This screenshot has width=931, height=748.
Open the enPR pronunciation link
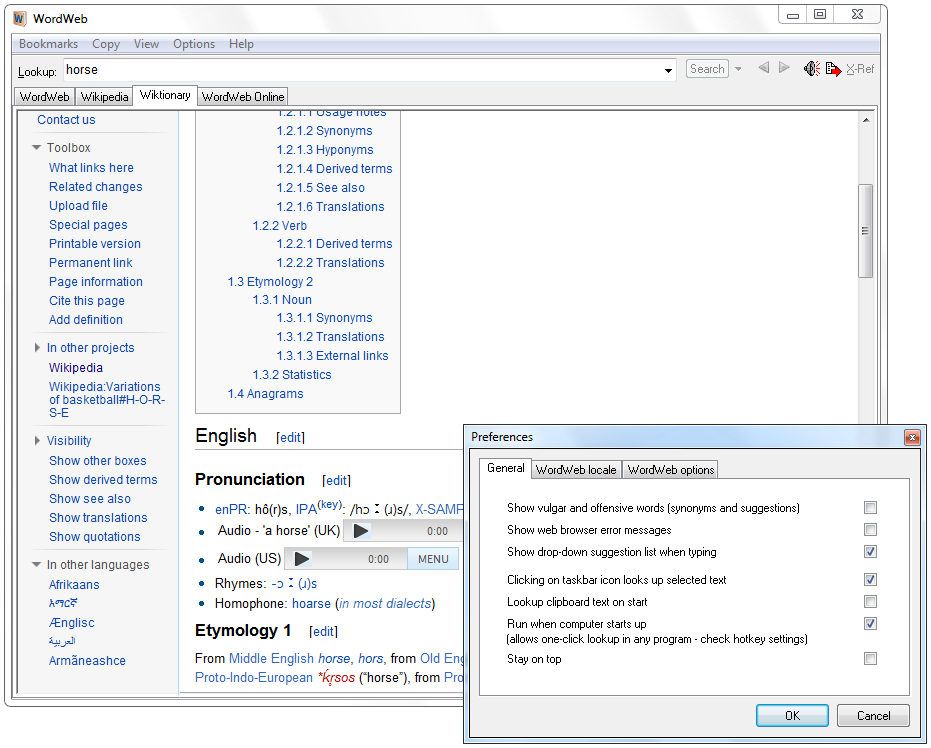pyautogui.click(x=230, y=509)
